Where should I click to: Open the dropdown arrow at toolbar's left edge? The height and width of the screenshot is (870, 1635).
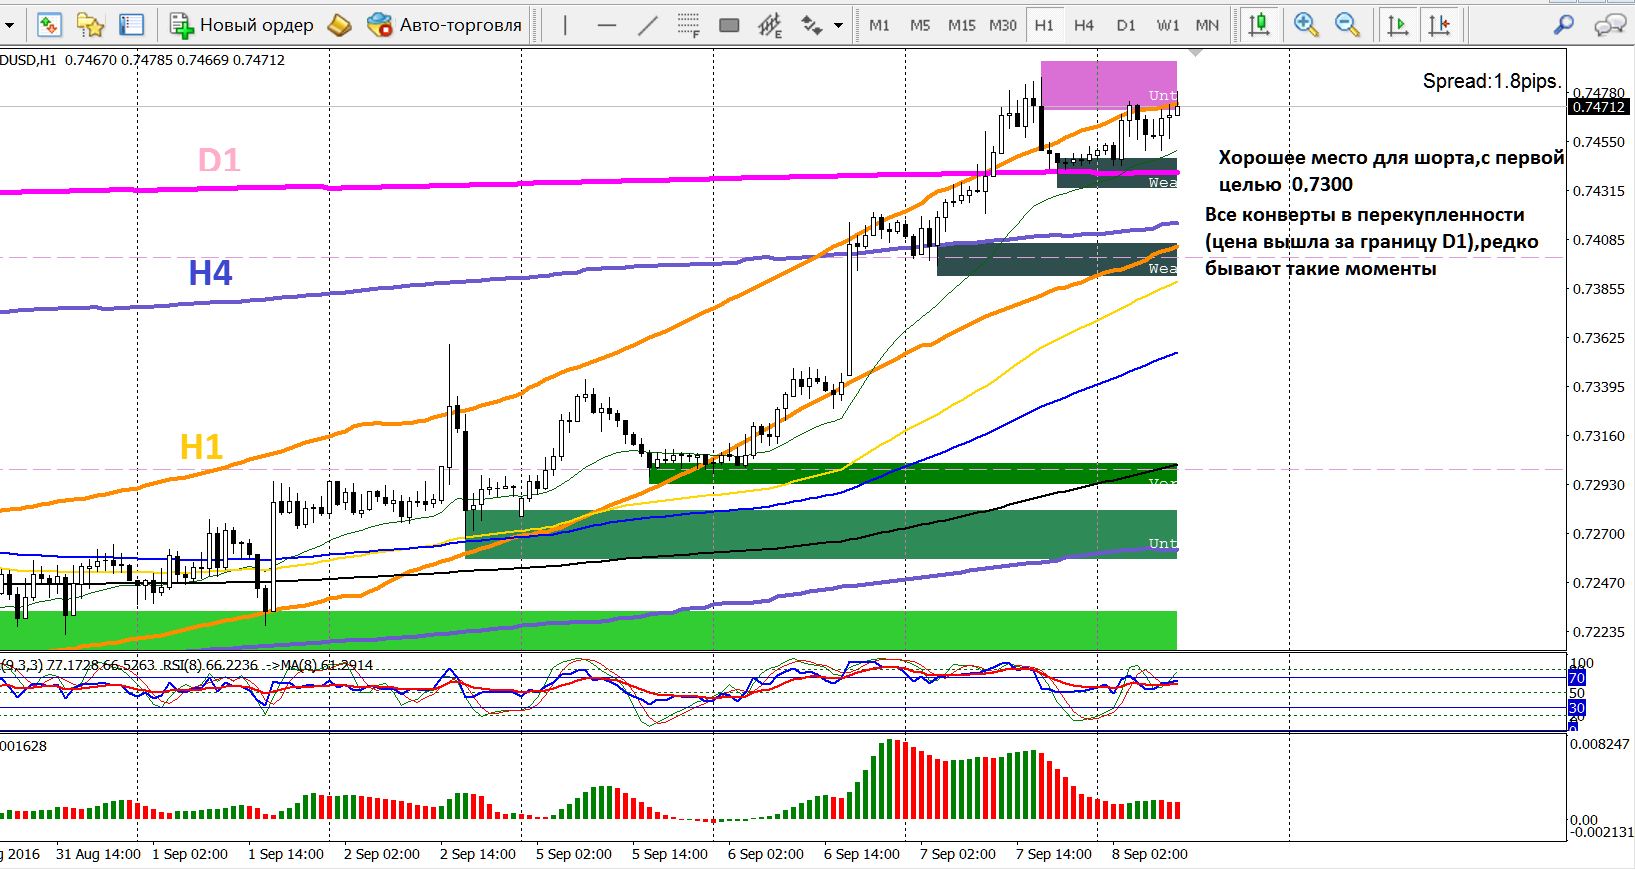8,25
